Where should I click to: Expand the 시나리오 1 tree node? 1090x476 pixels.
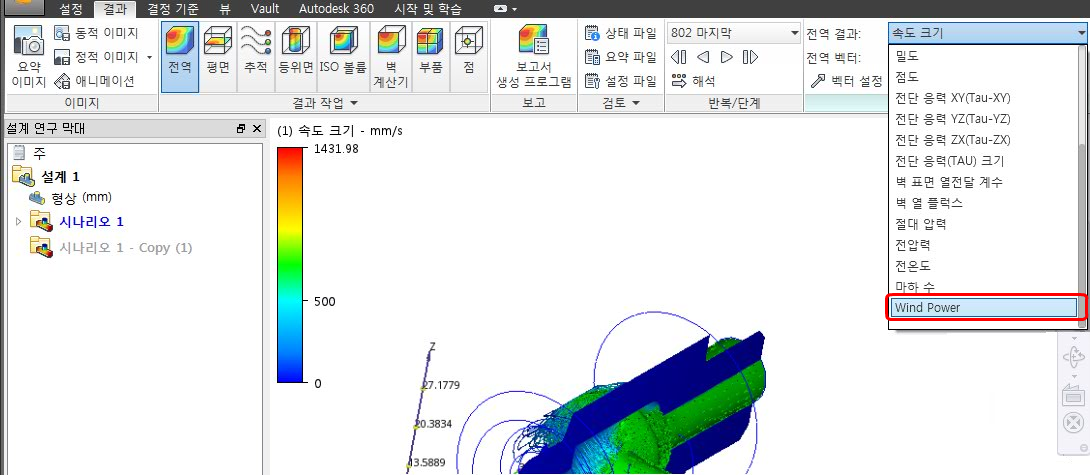click(x=19, y=222)
